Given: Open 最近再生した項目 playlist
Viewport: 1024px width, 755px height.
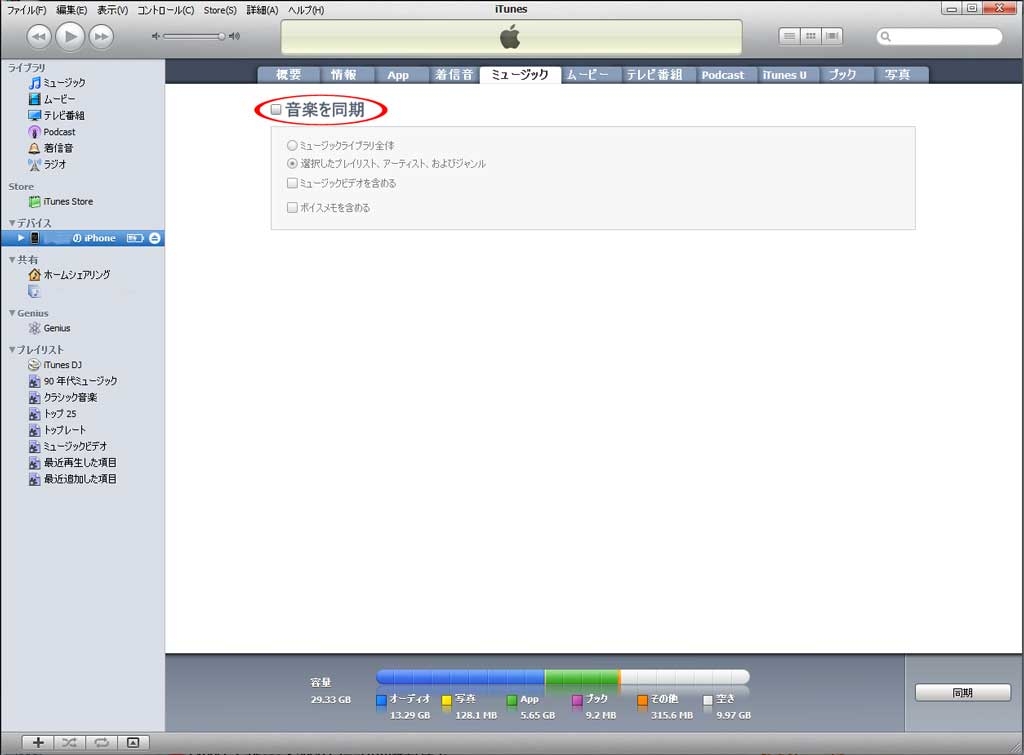Looking at the screenshot, I should [x=72, y=462].
